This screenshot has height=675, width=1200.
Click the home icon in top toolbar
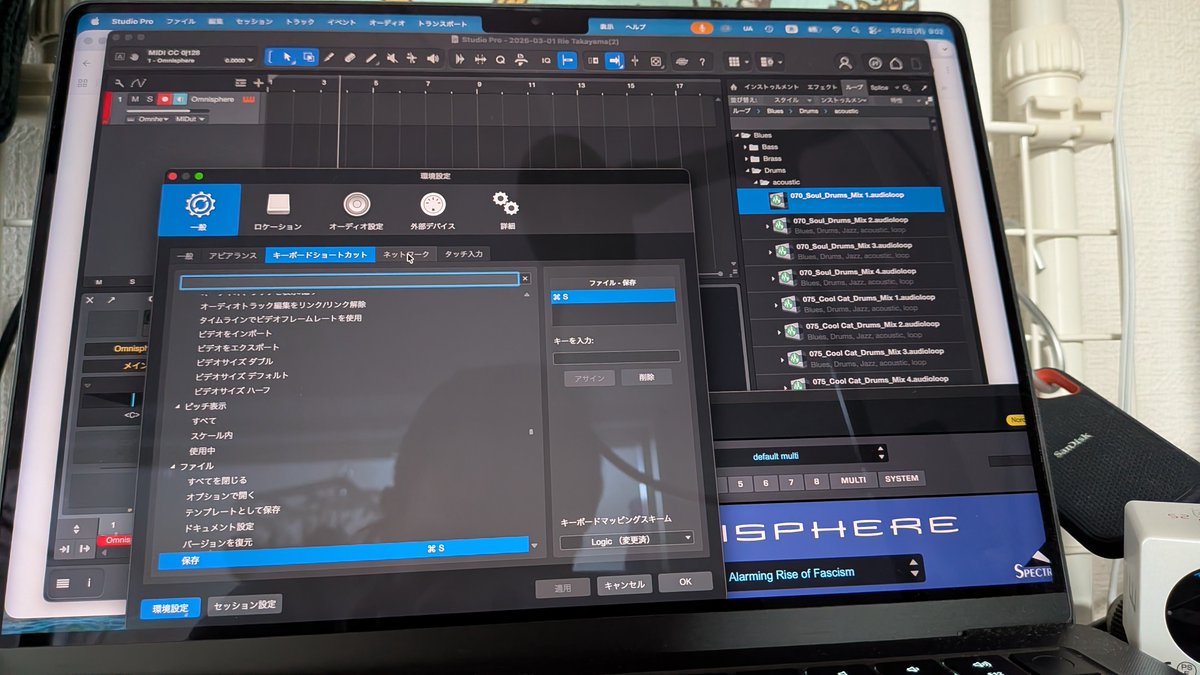(x=896, y=63)
